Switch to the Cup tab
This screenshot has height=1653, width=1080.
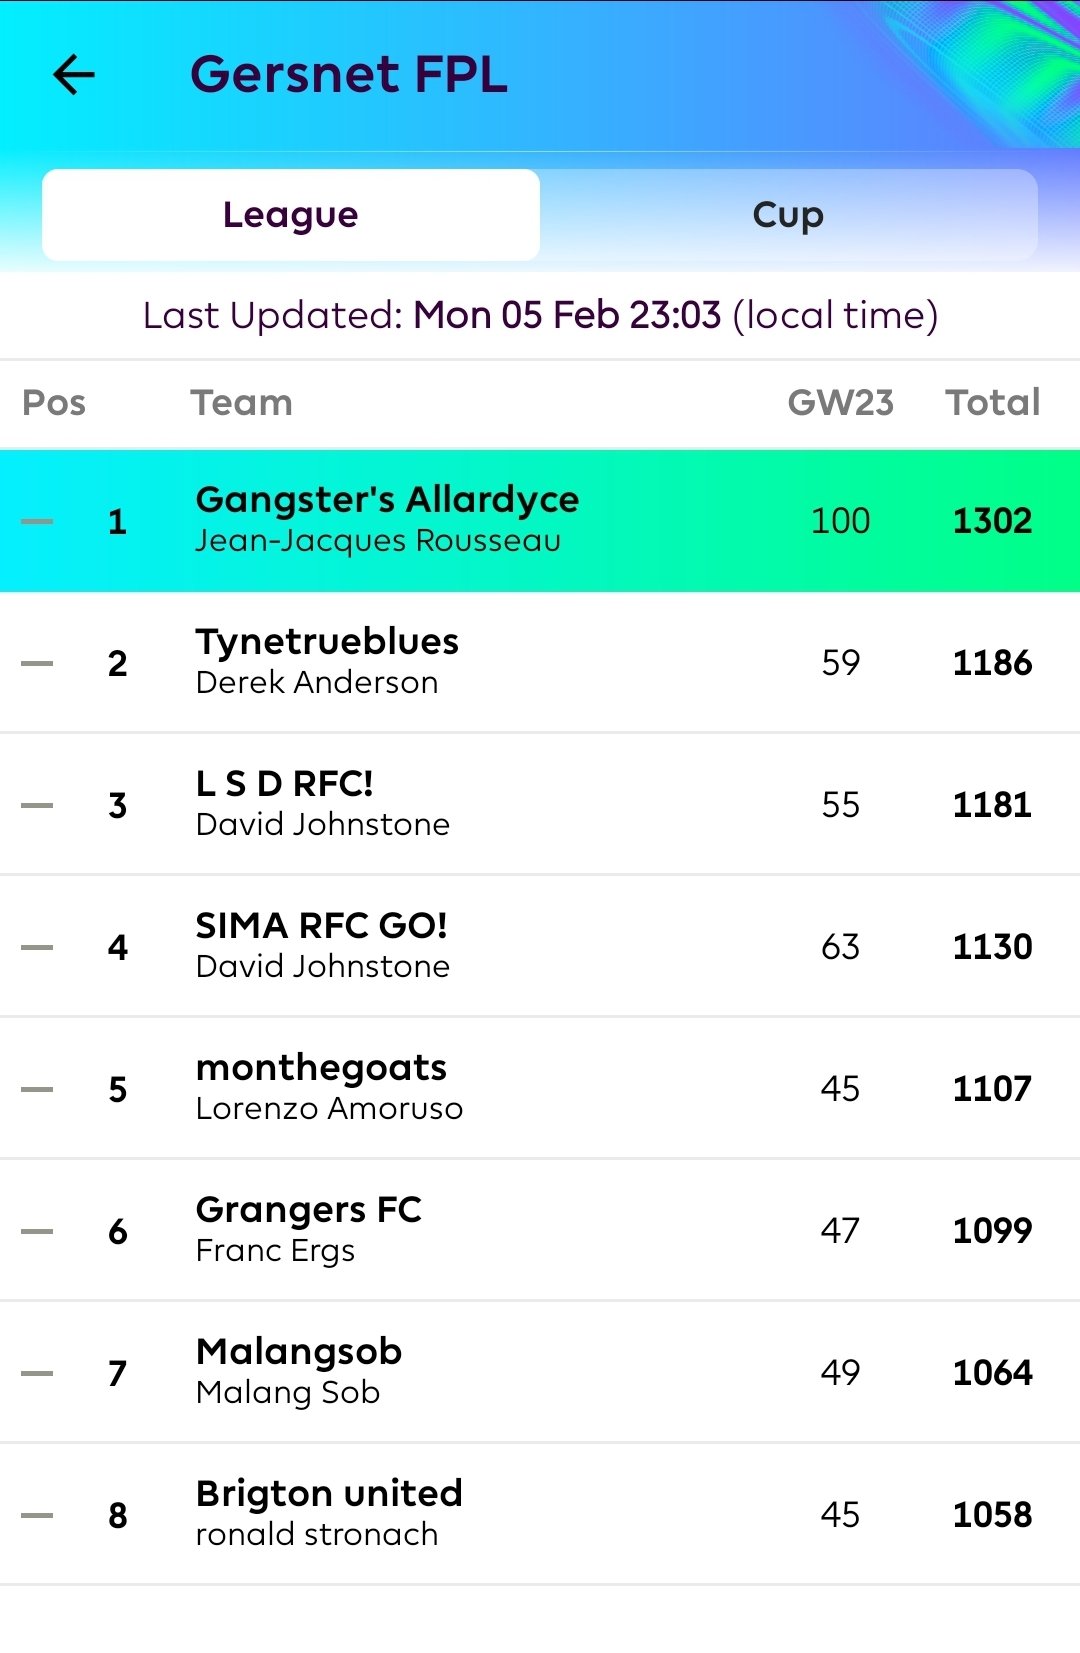coord(788,215)
